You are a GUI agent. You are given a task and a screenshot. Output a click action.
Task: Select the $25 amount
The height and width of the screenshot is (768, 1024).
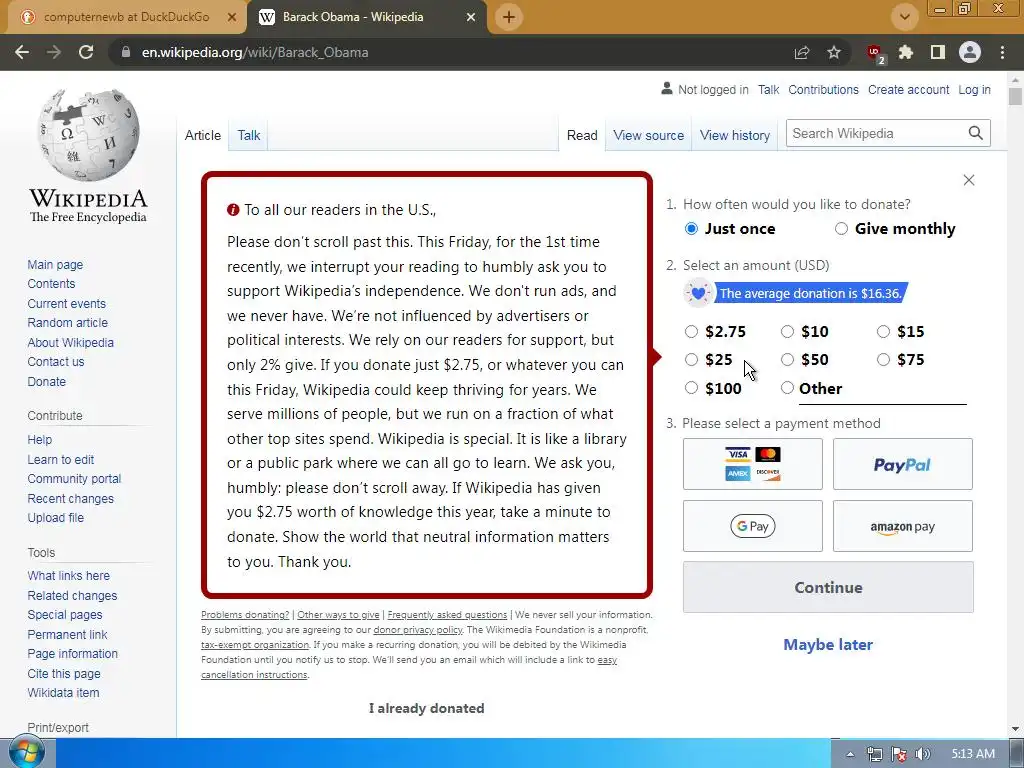pos(691,360)
